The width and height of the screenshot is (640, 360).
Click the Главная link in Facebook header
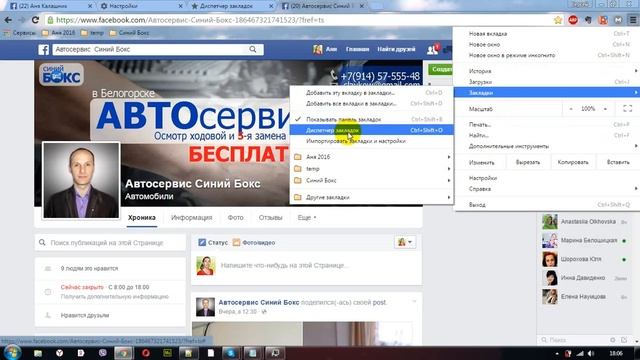click(x=357, y=49)
